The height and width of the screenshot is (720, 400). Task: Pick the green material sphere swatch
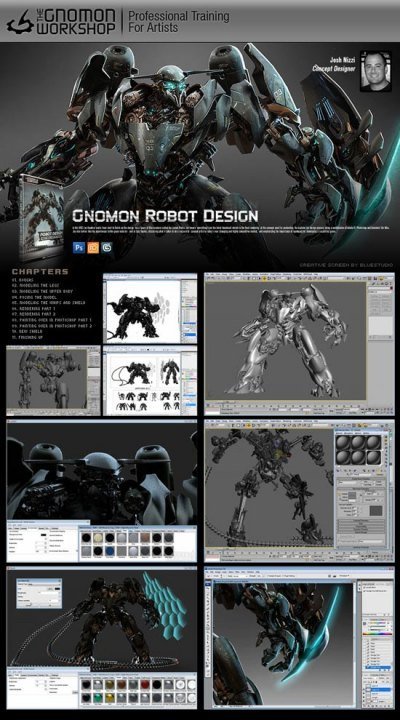97,697
